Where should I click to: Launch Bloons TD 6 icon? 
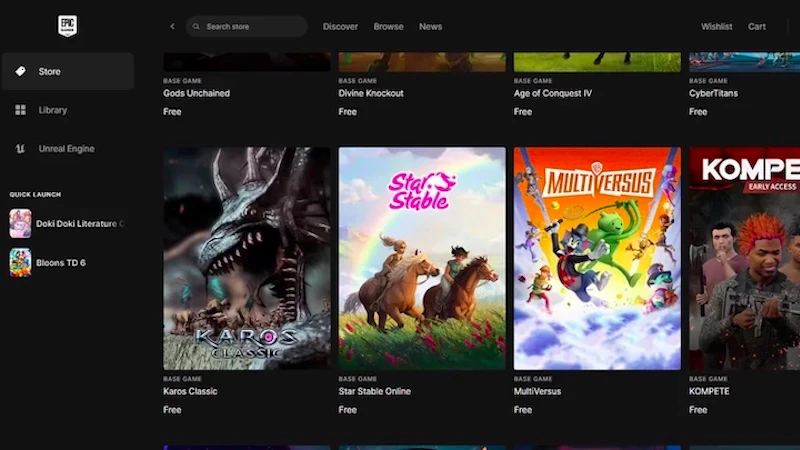click(20, 263)
